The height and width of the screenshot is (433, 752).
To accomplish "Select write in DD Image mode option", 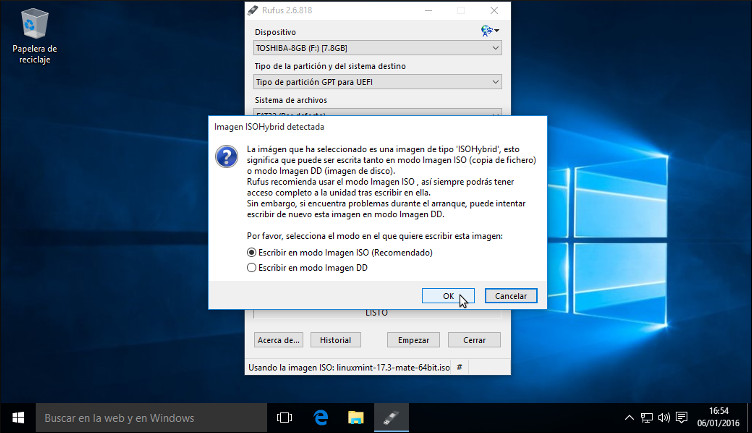I will [307, 268].
